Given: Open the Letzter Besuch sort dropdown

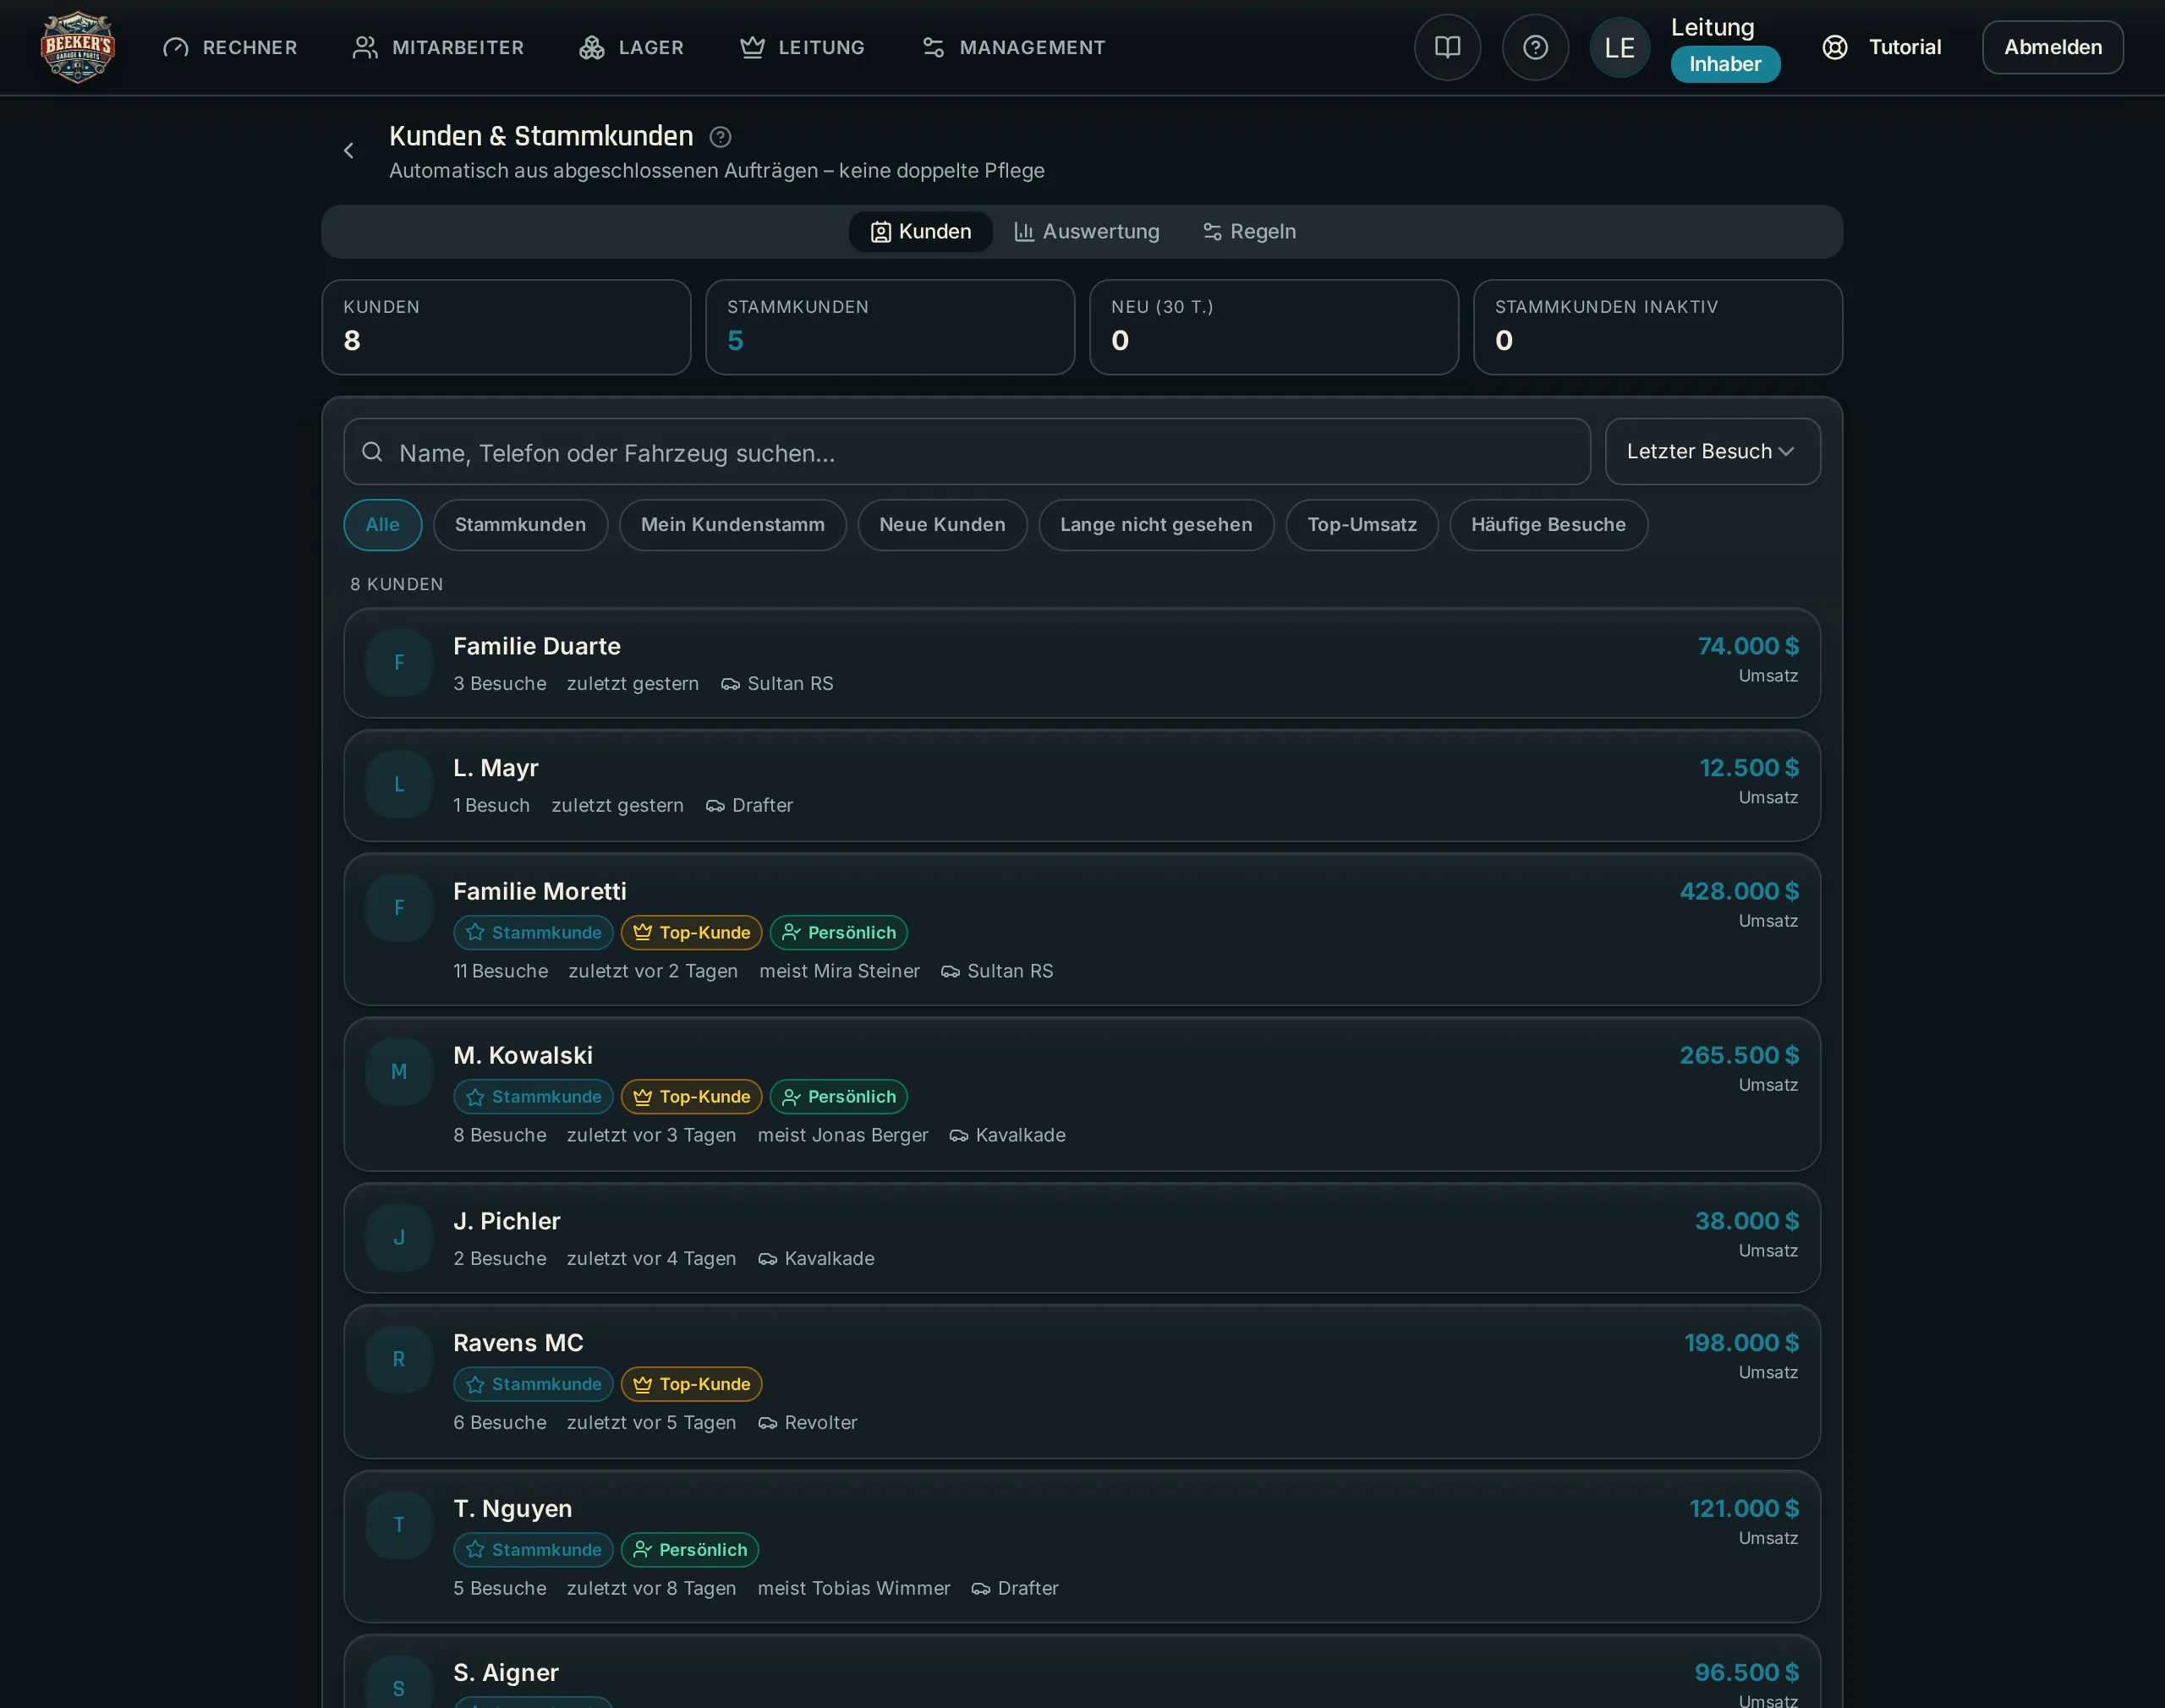Looking at the screenshot, I should [1712, 452].
